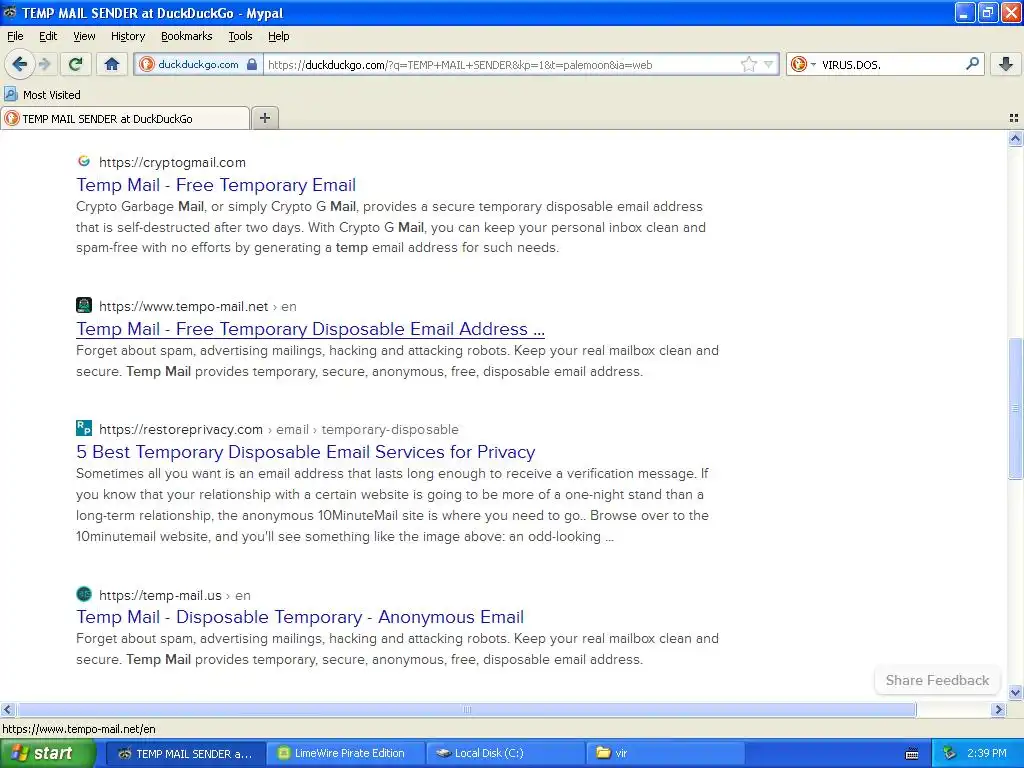Click the cryptogmail favicon

(x=84, y=161)
